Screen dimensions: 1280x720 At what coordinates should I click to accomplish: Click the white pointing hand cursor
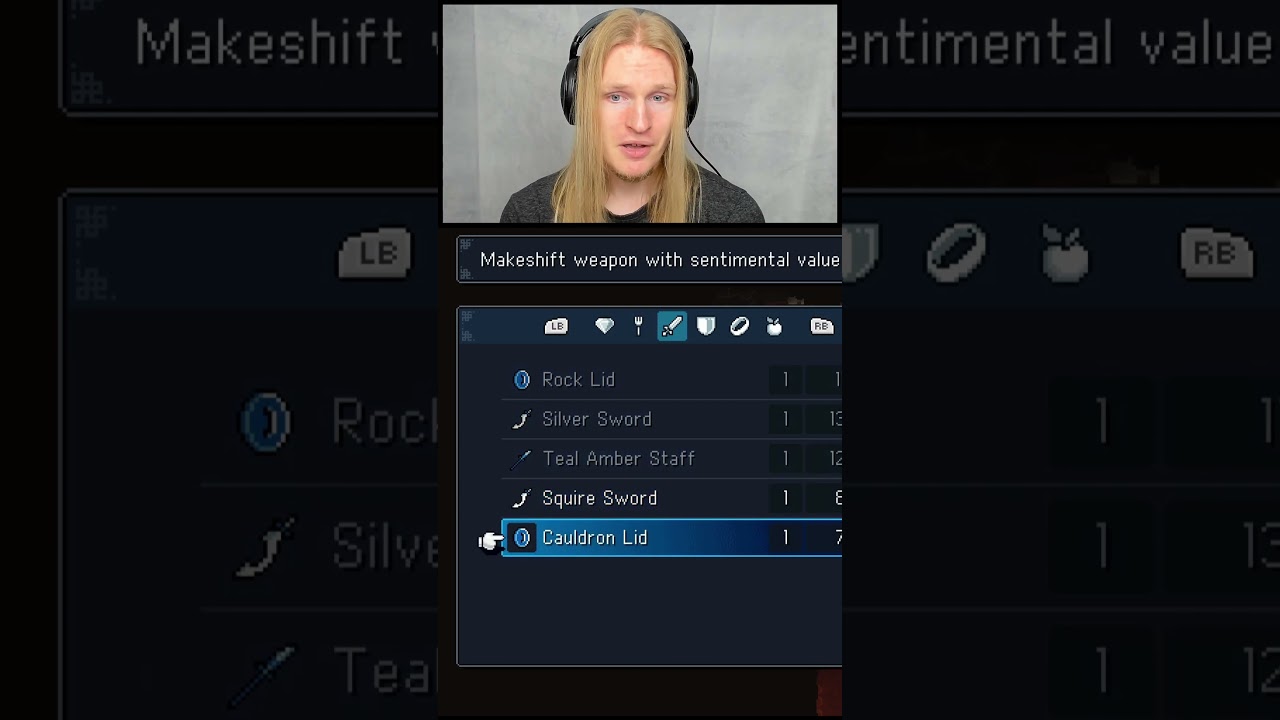tap(490, 541)
